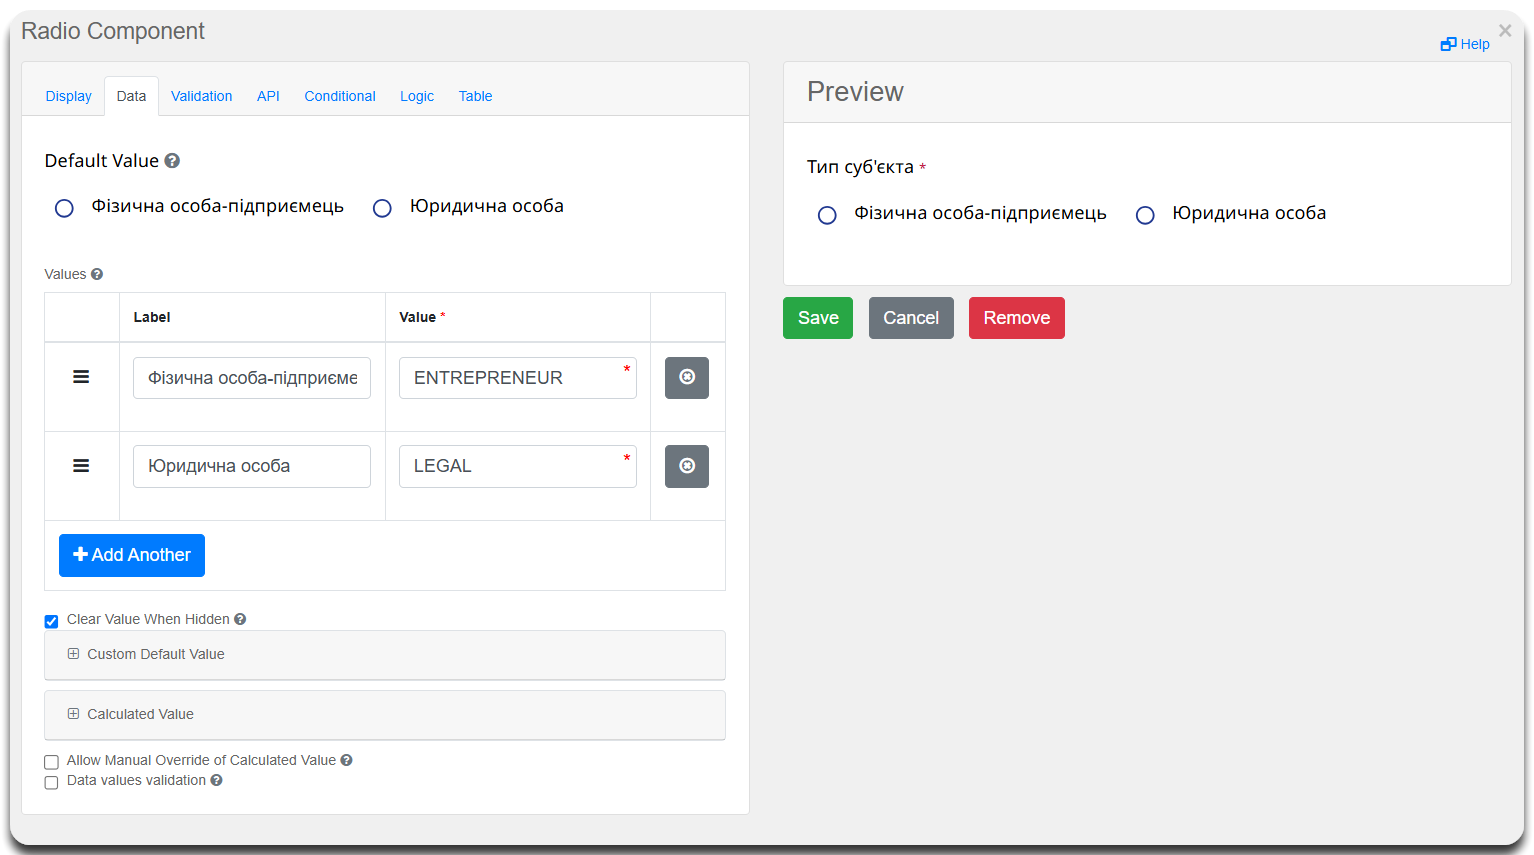
Task: Enable Allow Manual Override of Calculated Value
Action: (x=52, y=762)
